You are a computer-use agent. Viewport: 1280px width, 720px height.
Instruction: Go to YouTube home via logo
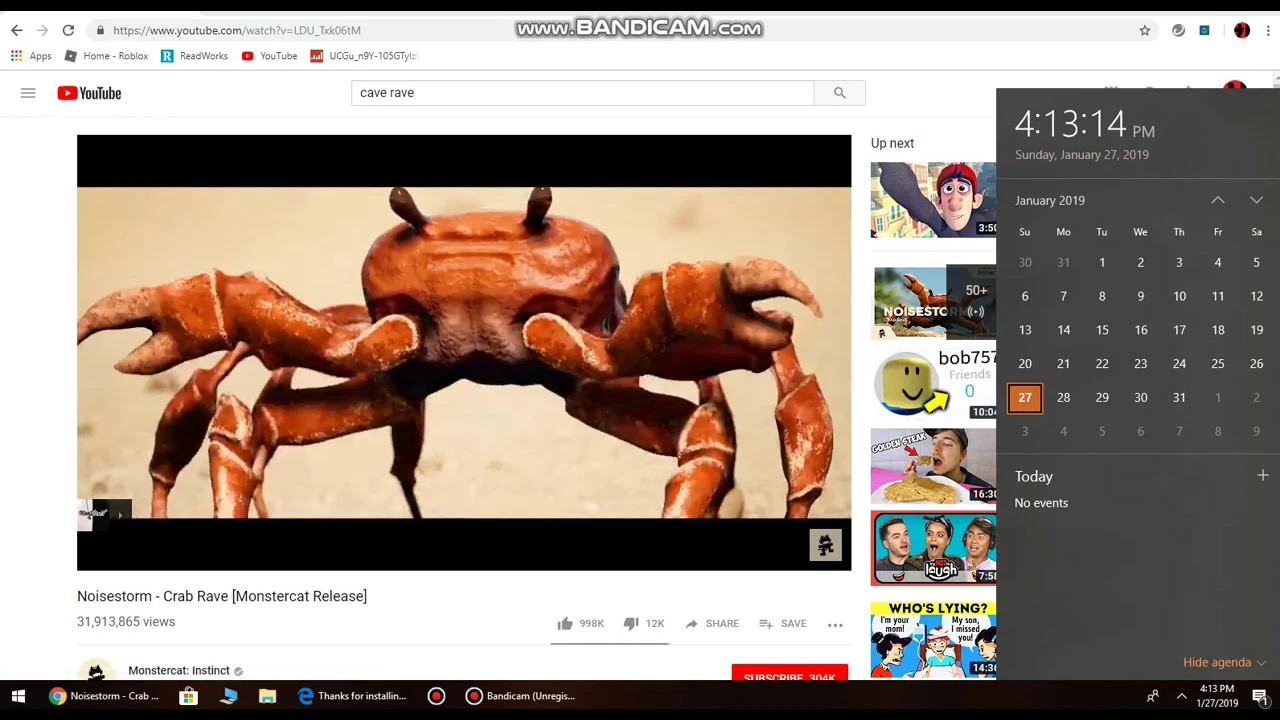[x=89, y=93]
